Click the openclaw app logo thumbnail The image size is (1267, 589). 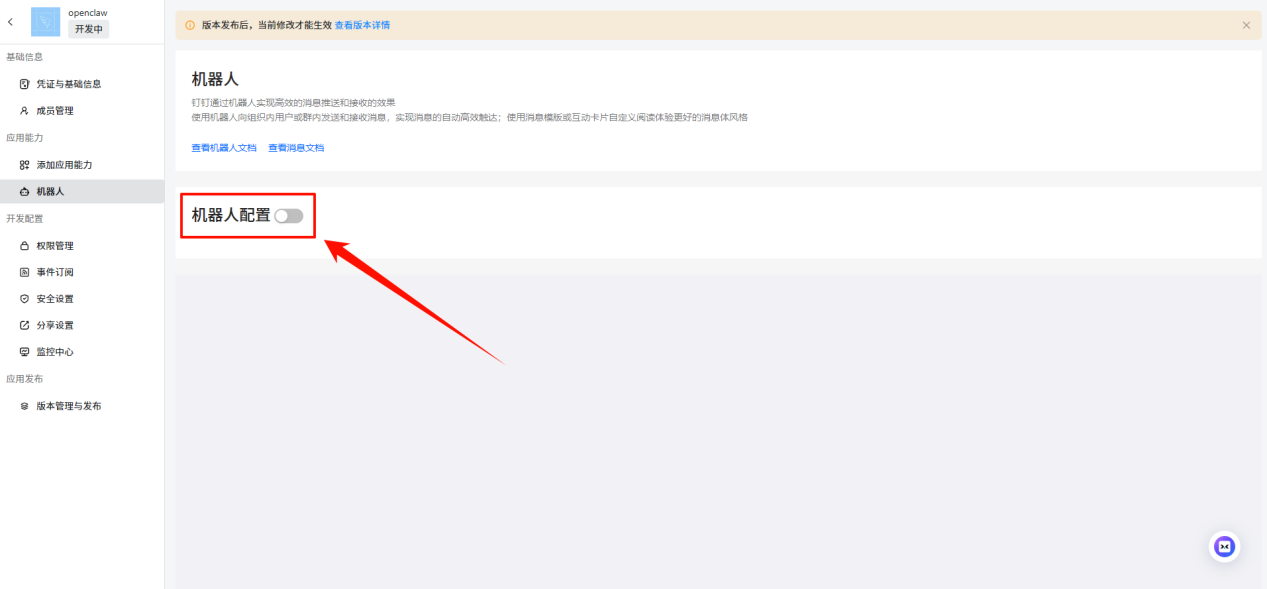[x=46, y=21]
